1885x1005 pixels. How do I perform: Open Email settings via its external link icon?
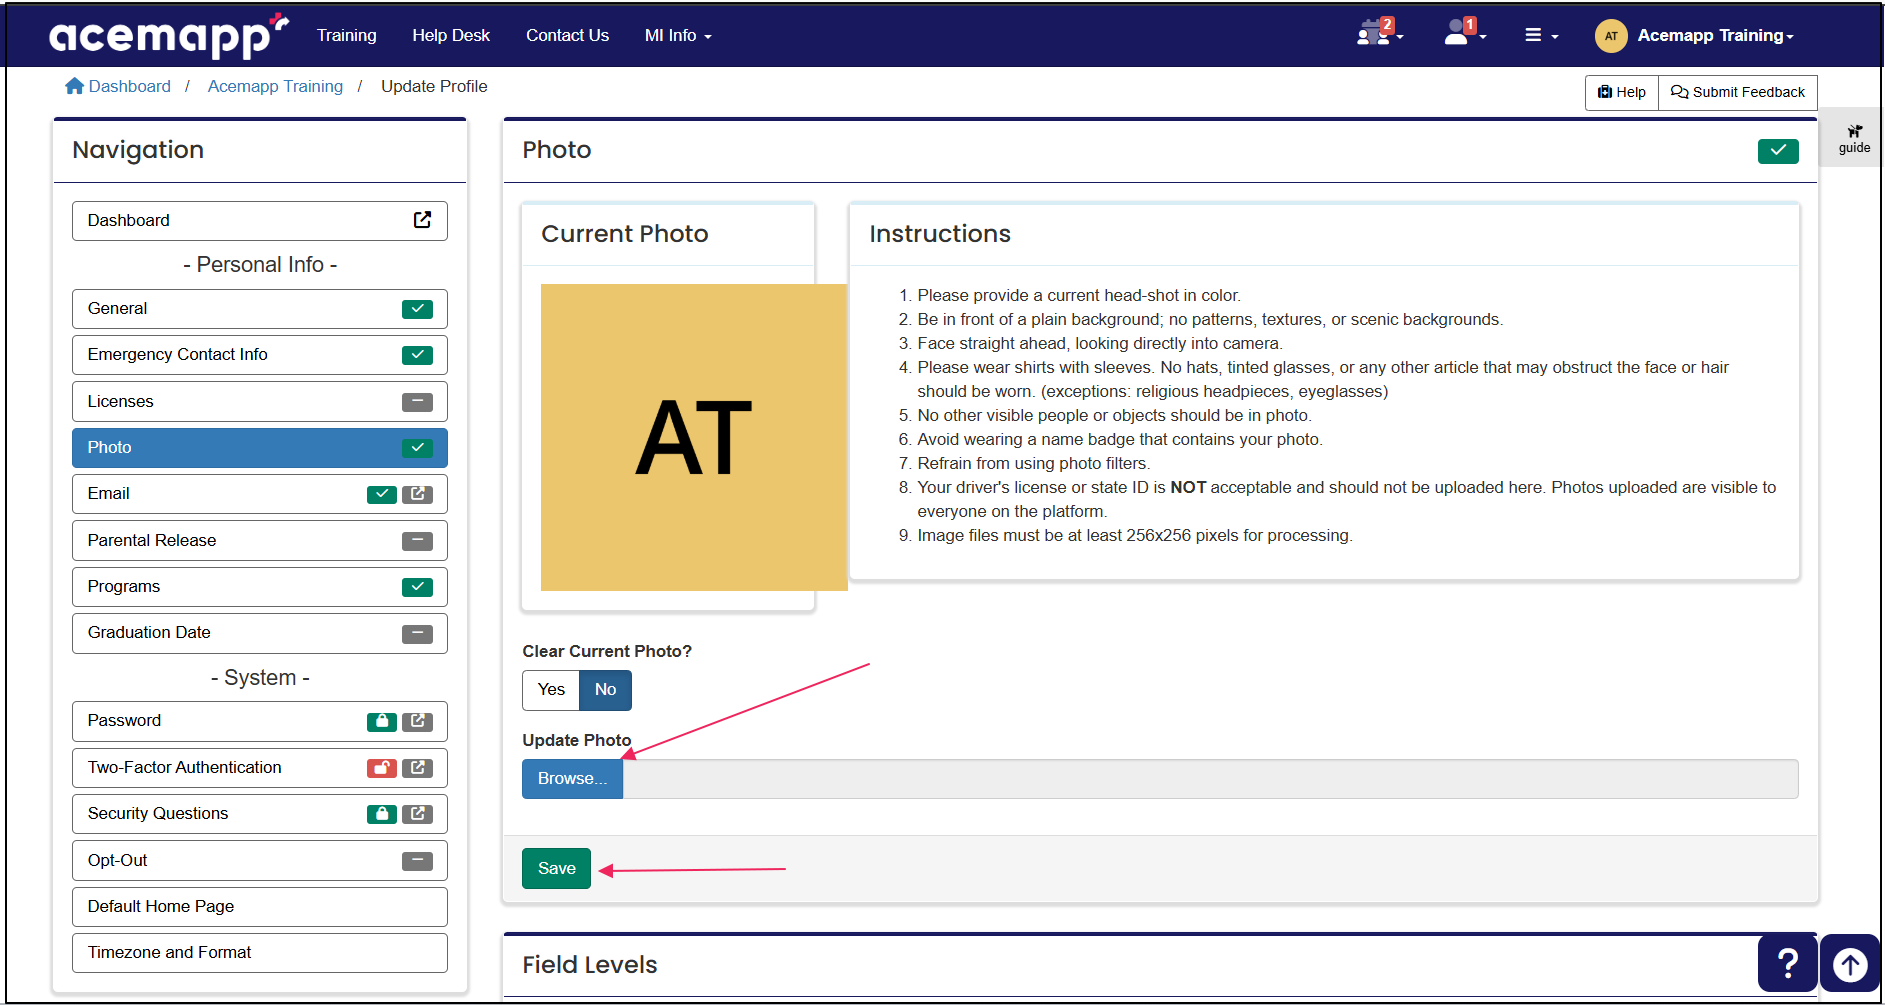coord(418,493)
